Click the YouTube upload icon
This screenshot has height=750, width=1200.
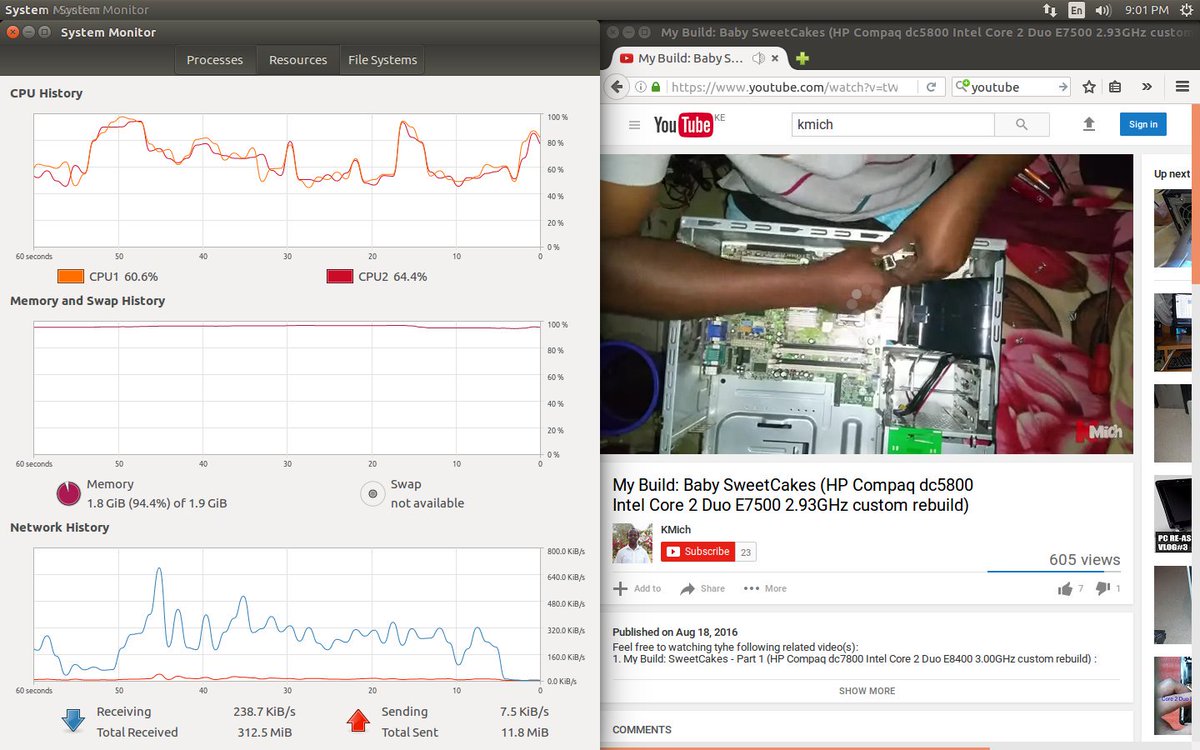1089,125
